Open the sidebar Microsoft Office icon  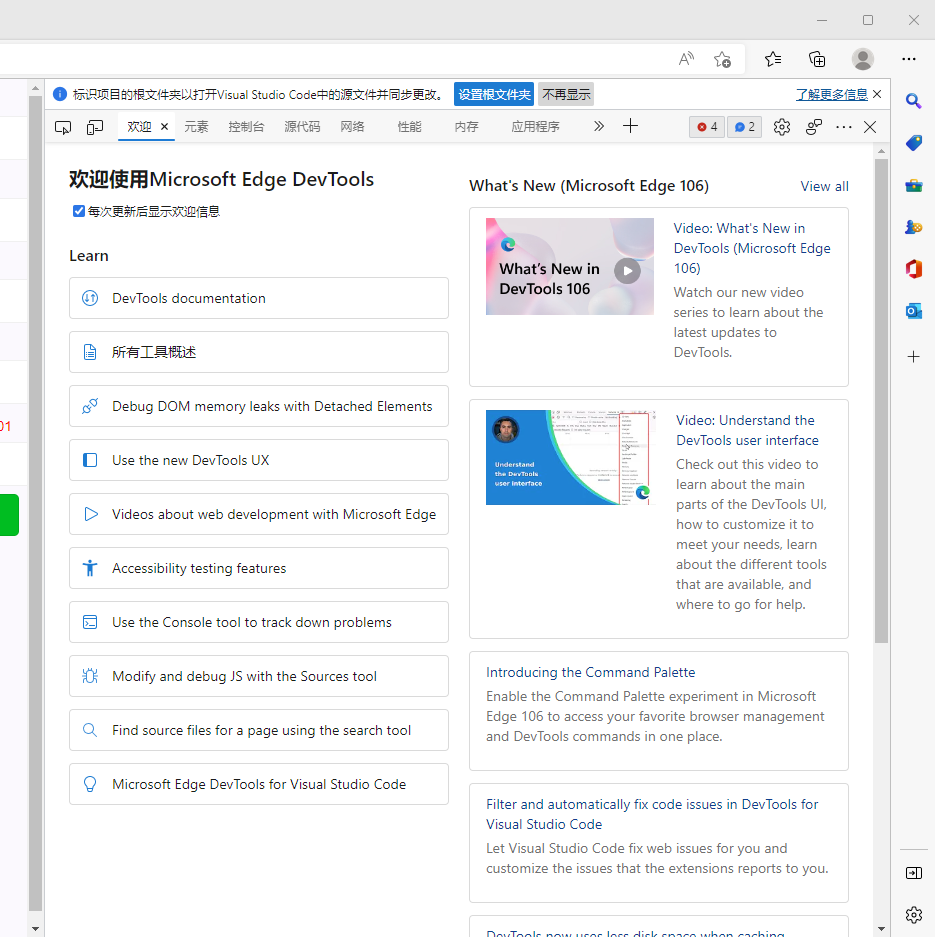click(913, 269)
